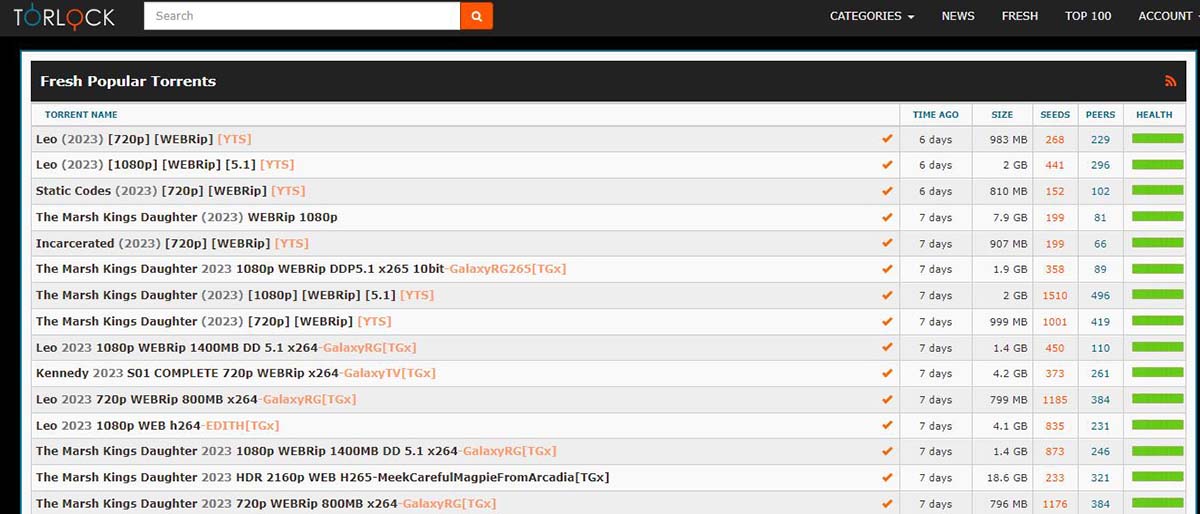Click the orange search magnifier button

tap(476, 16)
